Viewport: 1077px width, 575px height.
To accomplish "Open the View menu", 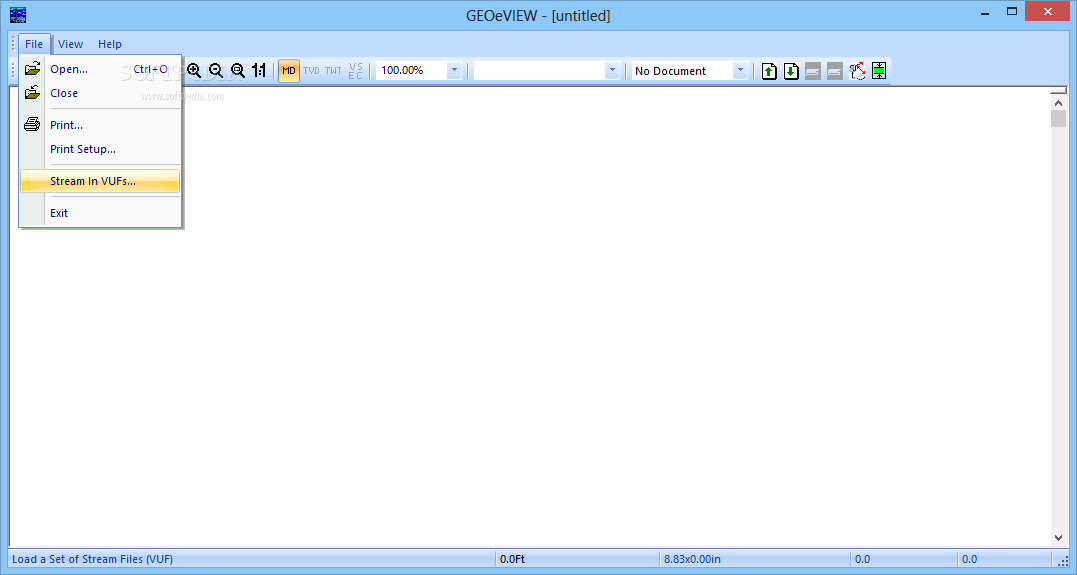I will coord(70,44).
